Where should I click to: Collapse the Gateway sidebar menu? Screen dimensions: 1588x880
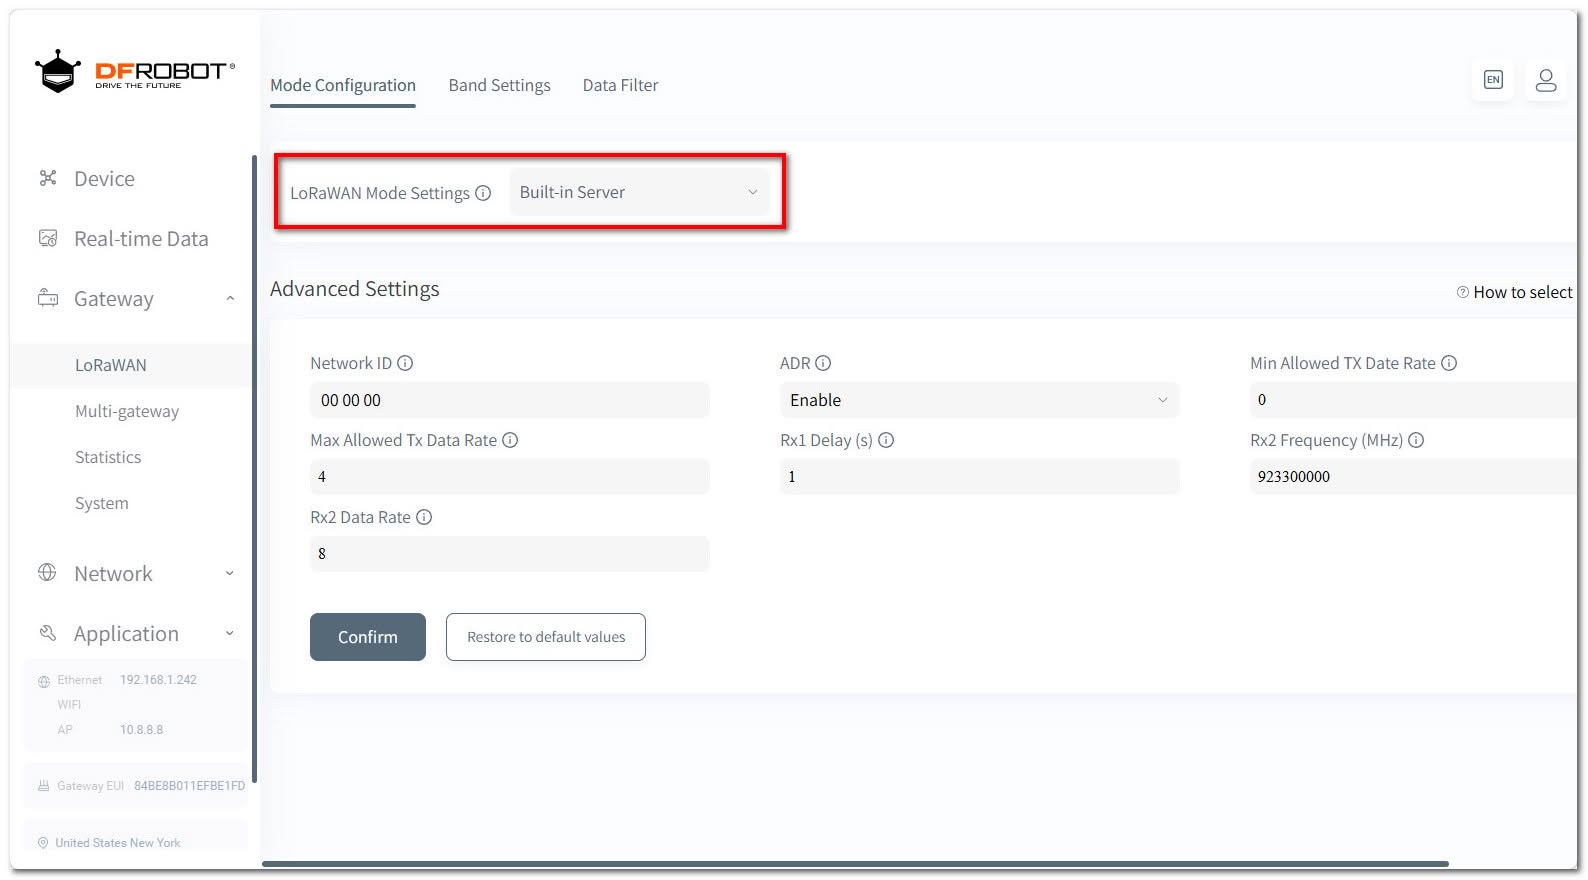[x=136, y=299]
